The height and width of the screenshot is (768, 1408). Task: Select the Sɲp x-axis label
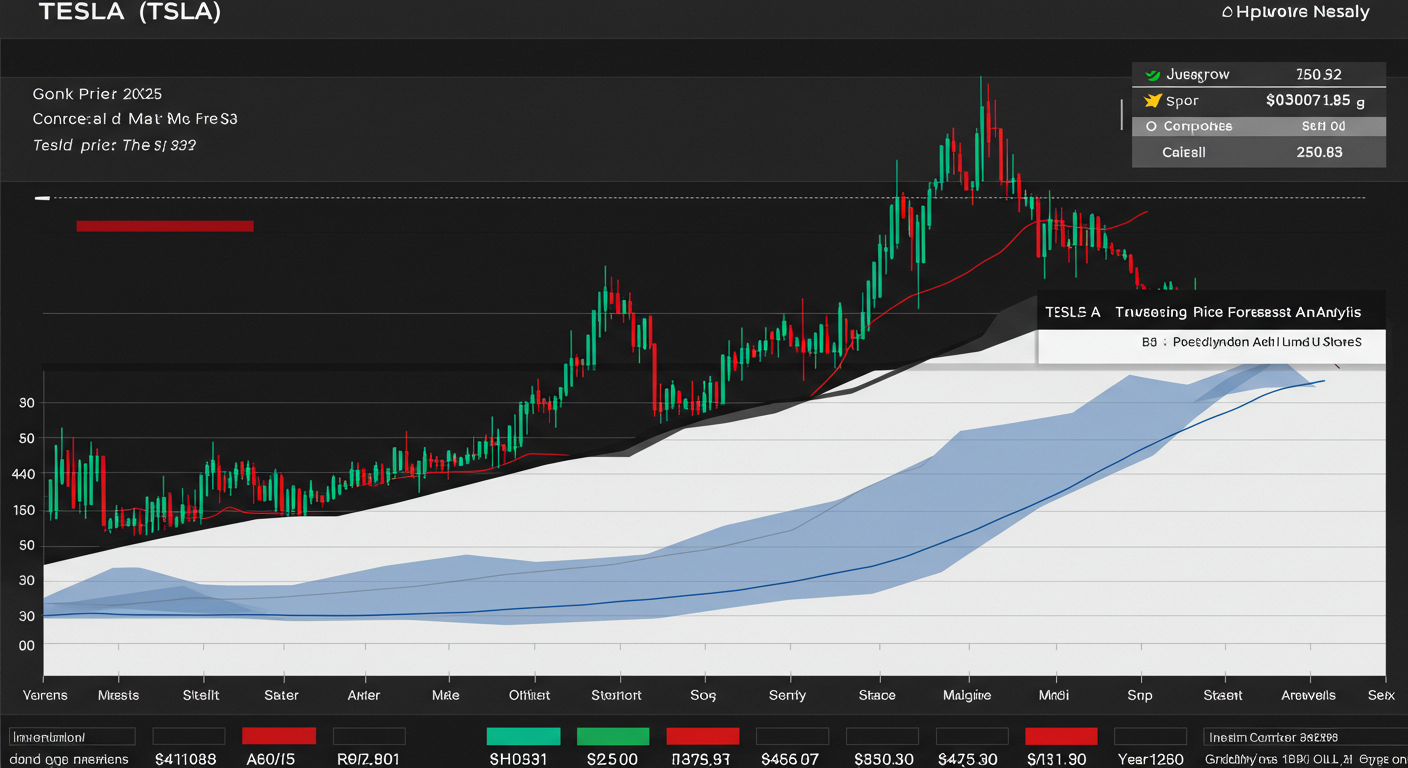tap(1139, 695)
